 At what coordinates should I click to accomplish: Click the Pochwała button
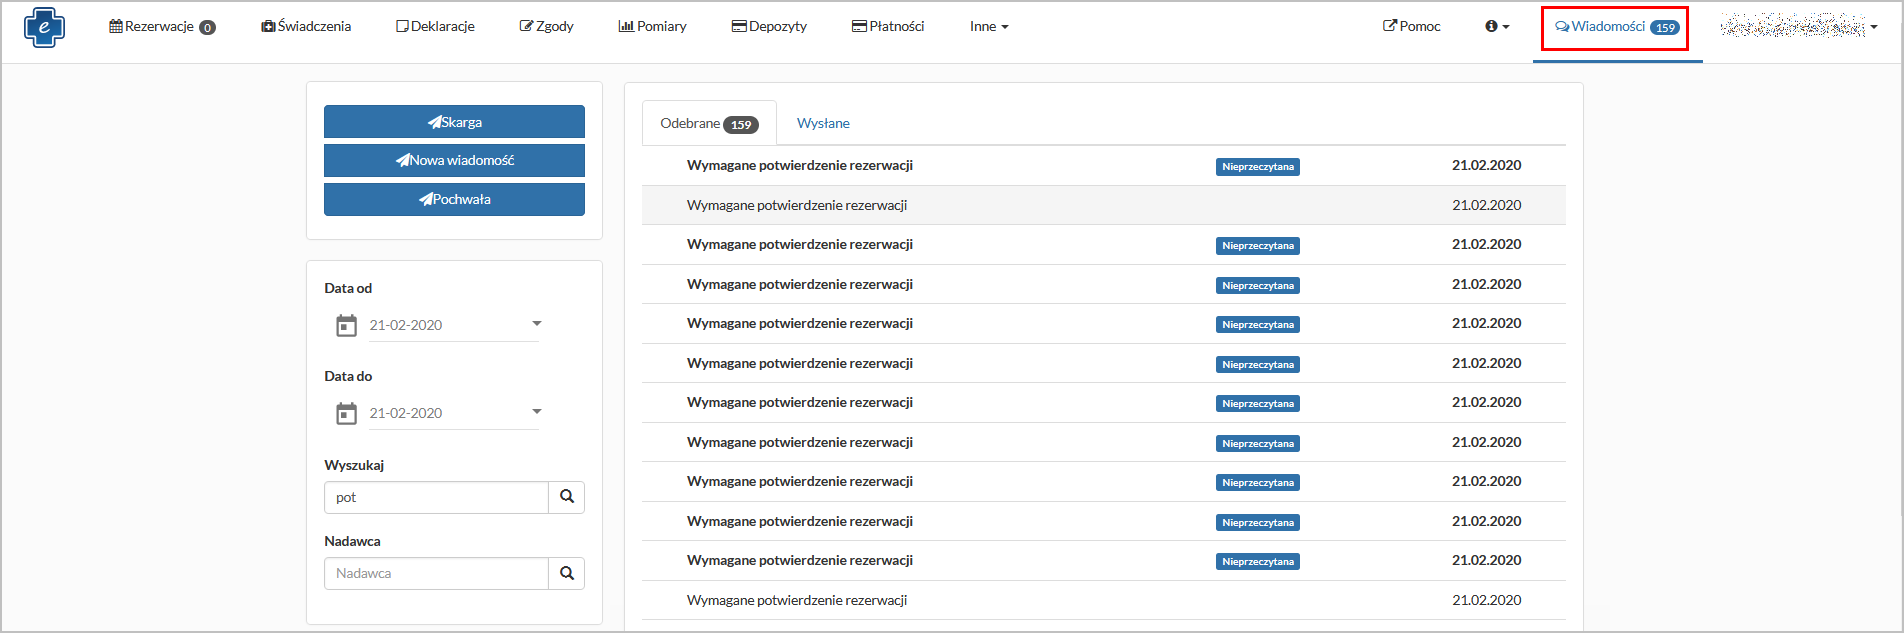[454, 199]
